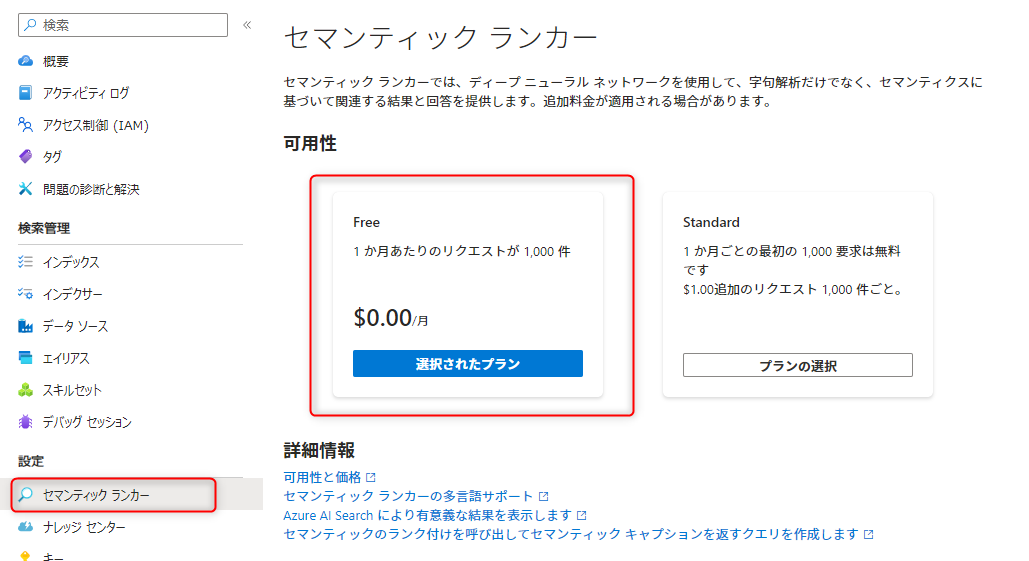The height and width of the screenshot is (561, 1029).
Task: Select セマンティック ランカー in settings
Action: [x=114, y=495]
